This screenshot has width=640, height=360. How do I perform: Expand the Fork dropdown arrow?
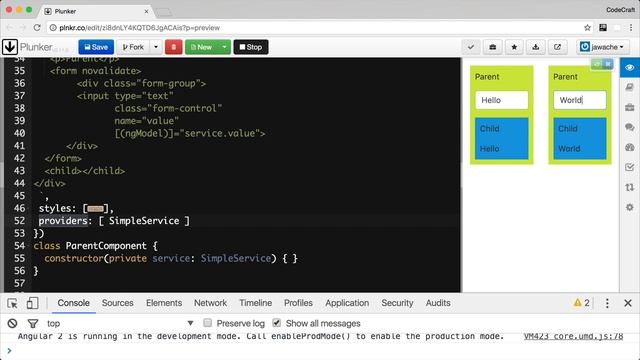tap(156, 47)
